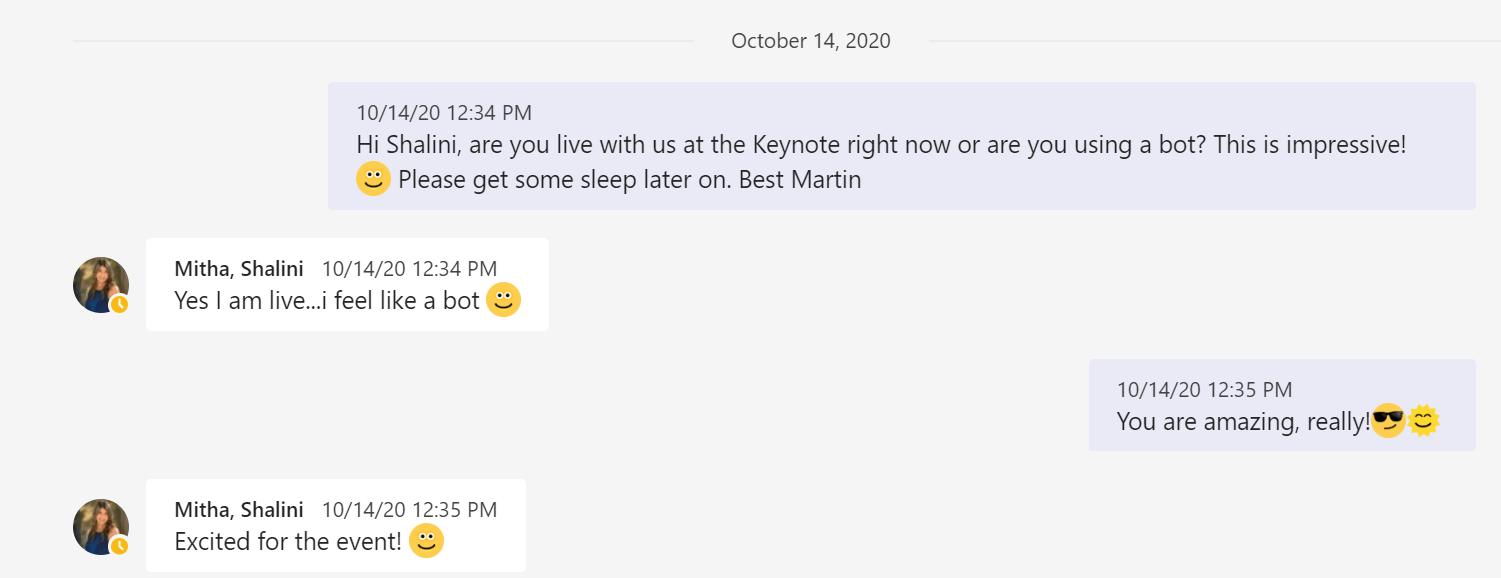Select the "You are amazing, really!" message text
The image size is (1501, 578).
pyautogui.click(x=1242, y=421)
